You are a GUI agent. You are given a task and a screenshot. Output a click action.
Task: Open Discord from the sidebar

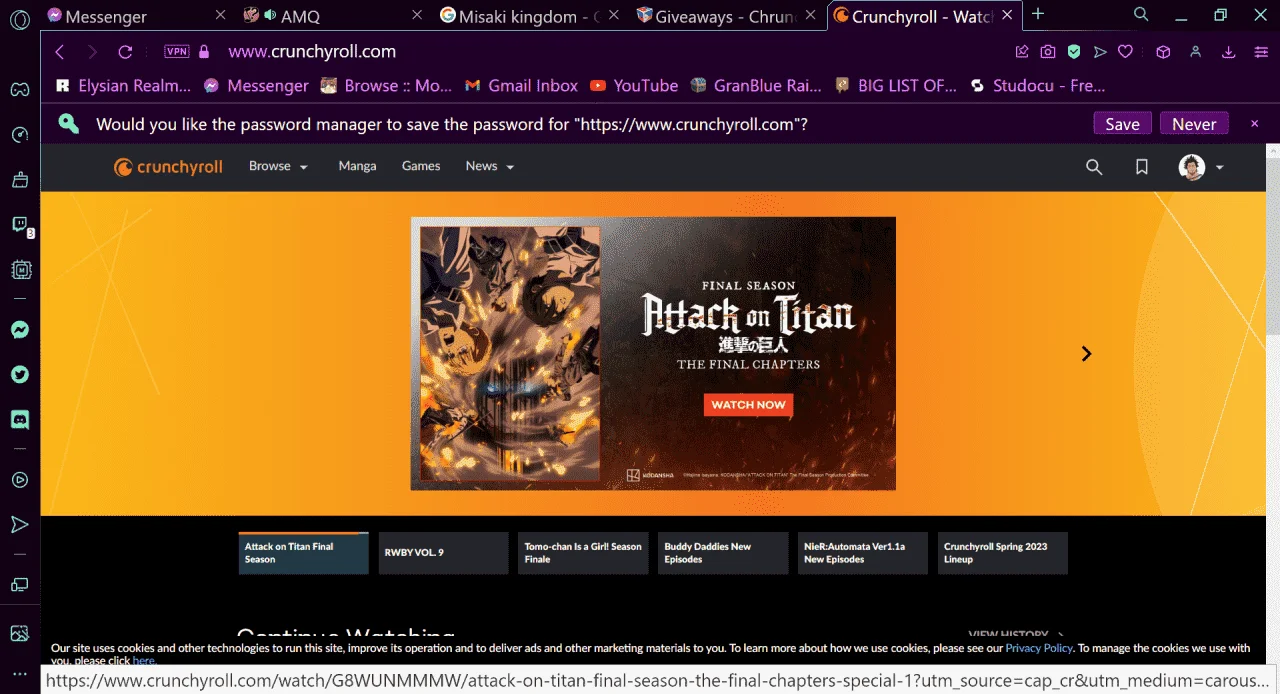pos(20,420)
